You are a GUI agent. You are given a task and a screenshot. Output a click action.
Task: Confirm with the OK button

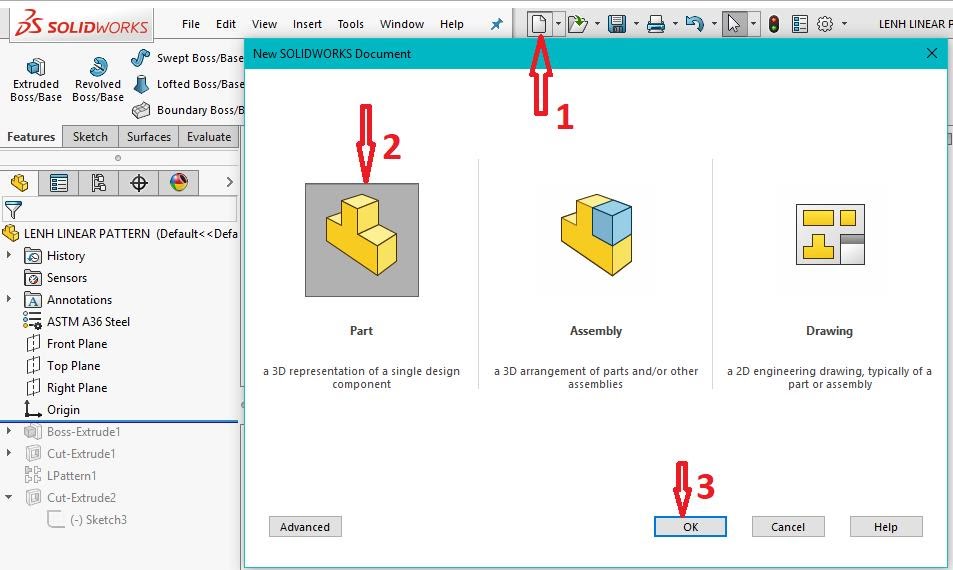click(690, 527)
